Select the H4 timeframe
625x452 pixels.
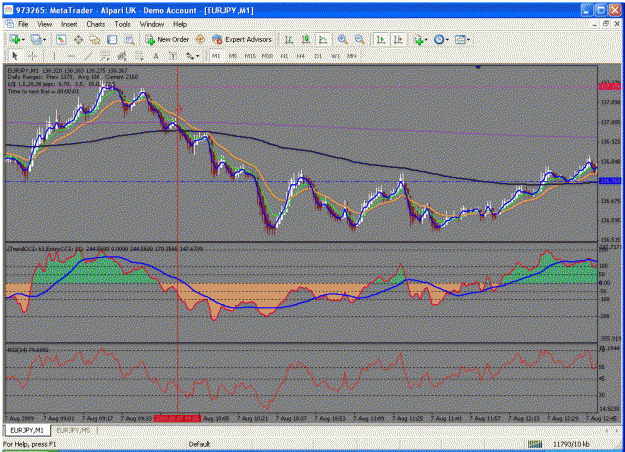[x=301, y=56]
